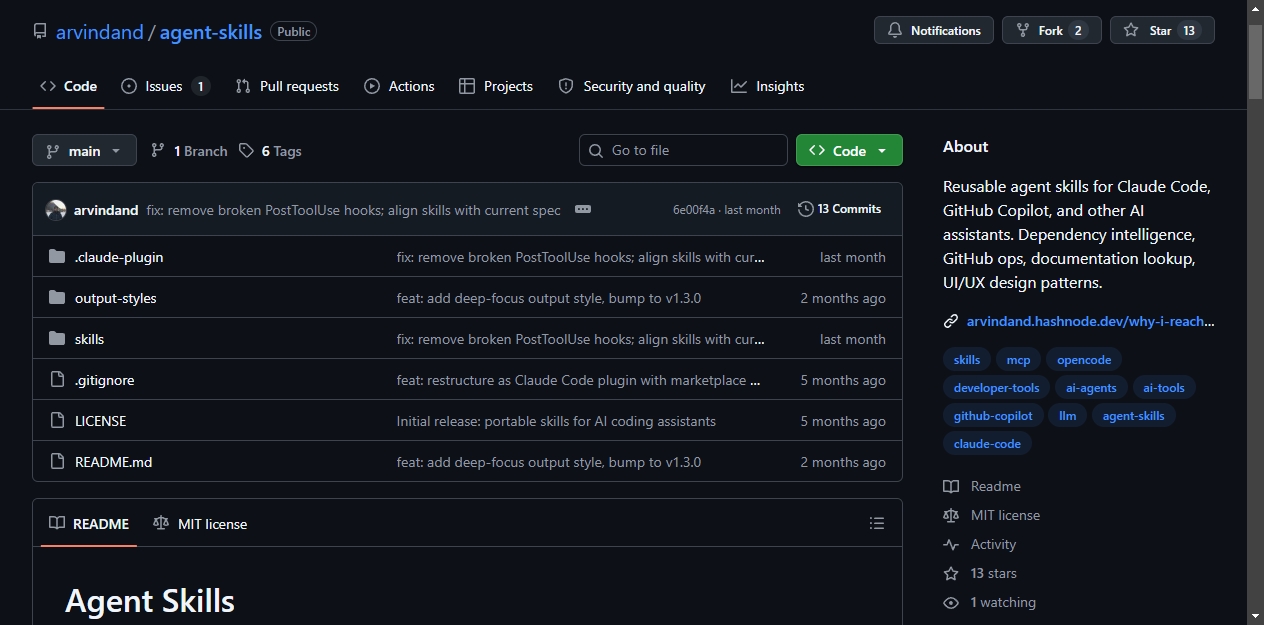
Task: Click the repository book icon
Action: pos(40,32)
